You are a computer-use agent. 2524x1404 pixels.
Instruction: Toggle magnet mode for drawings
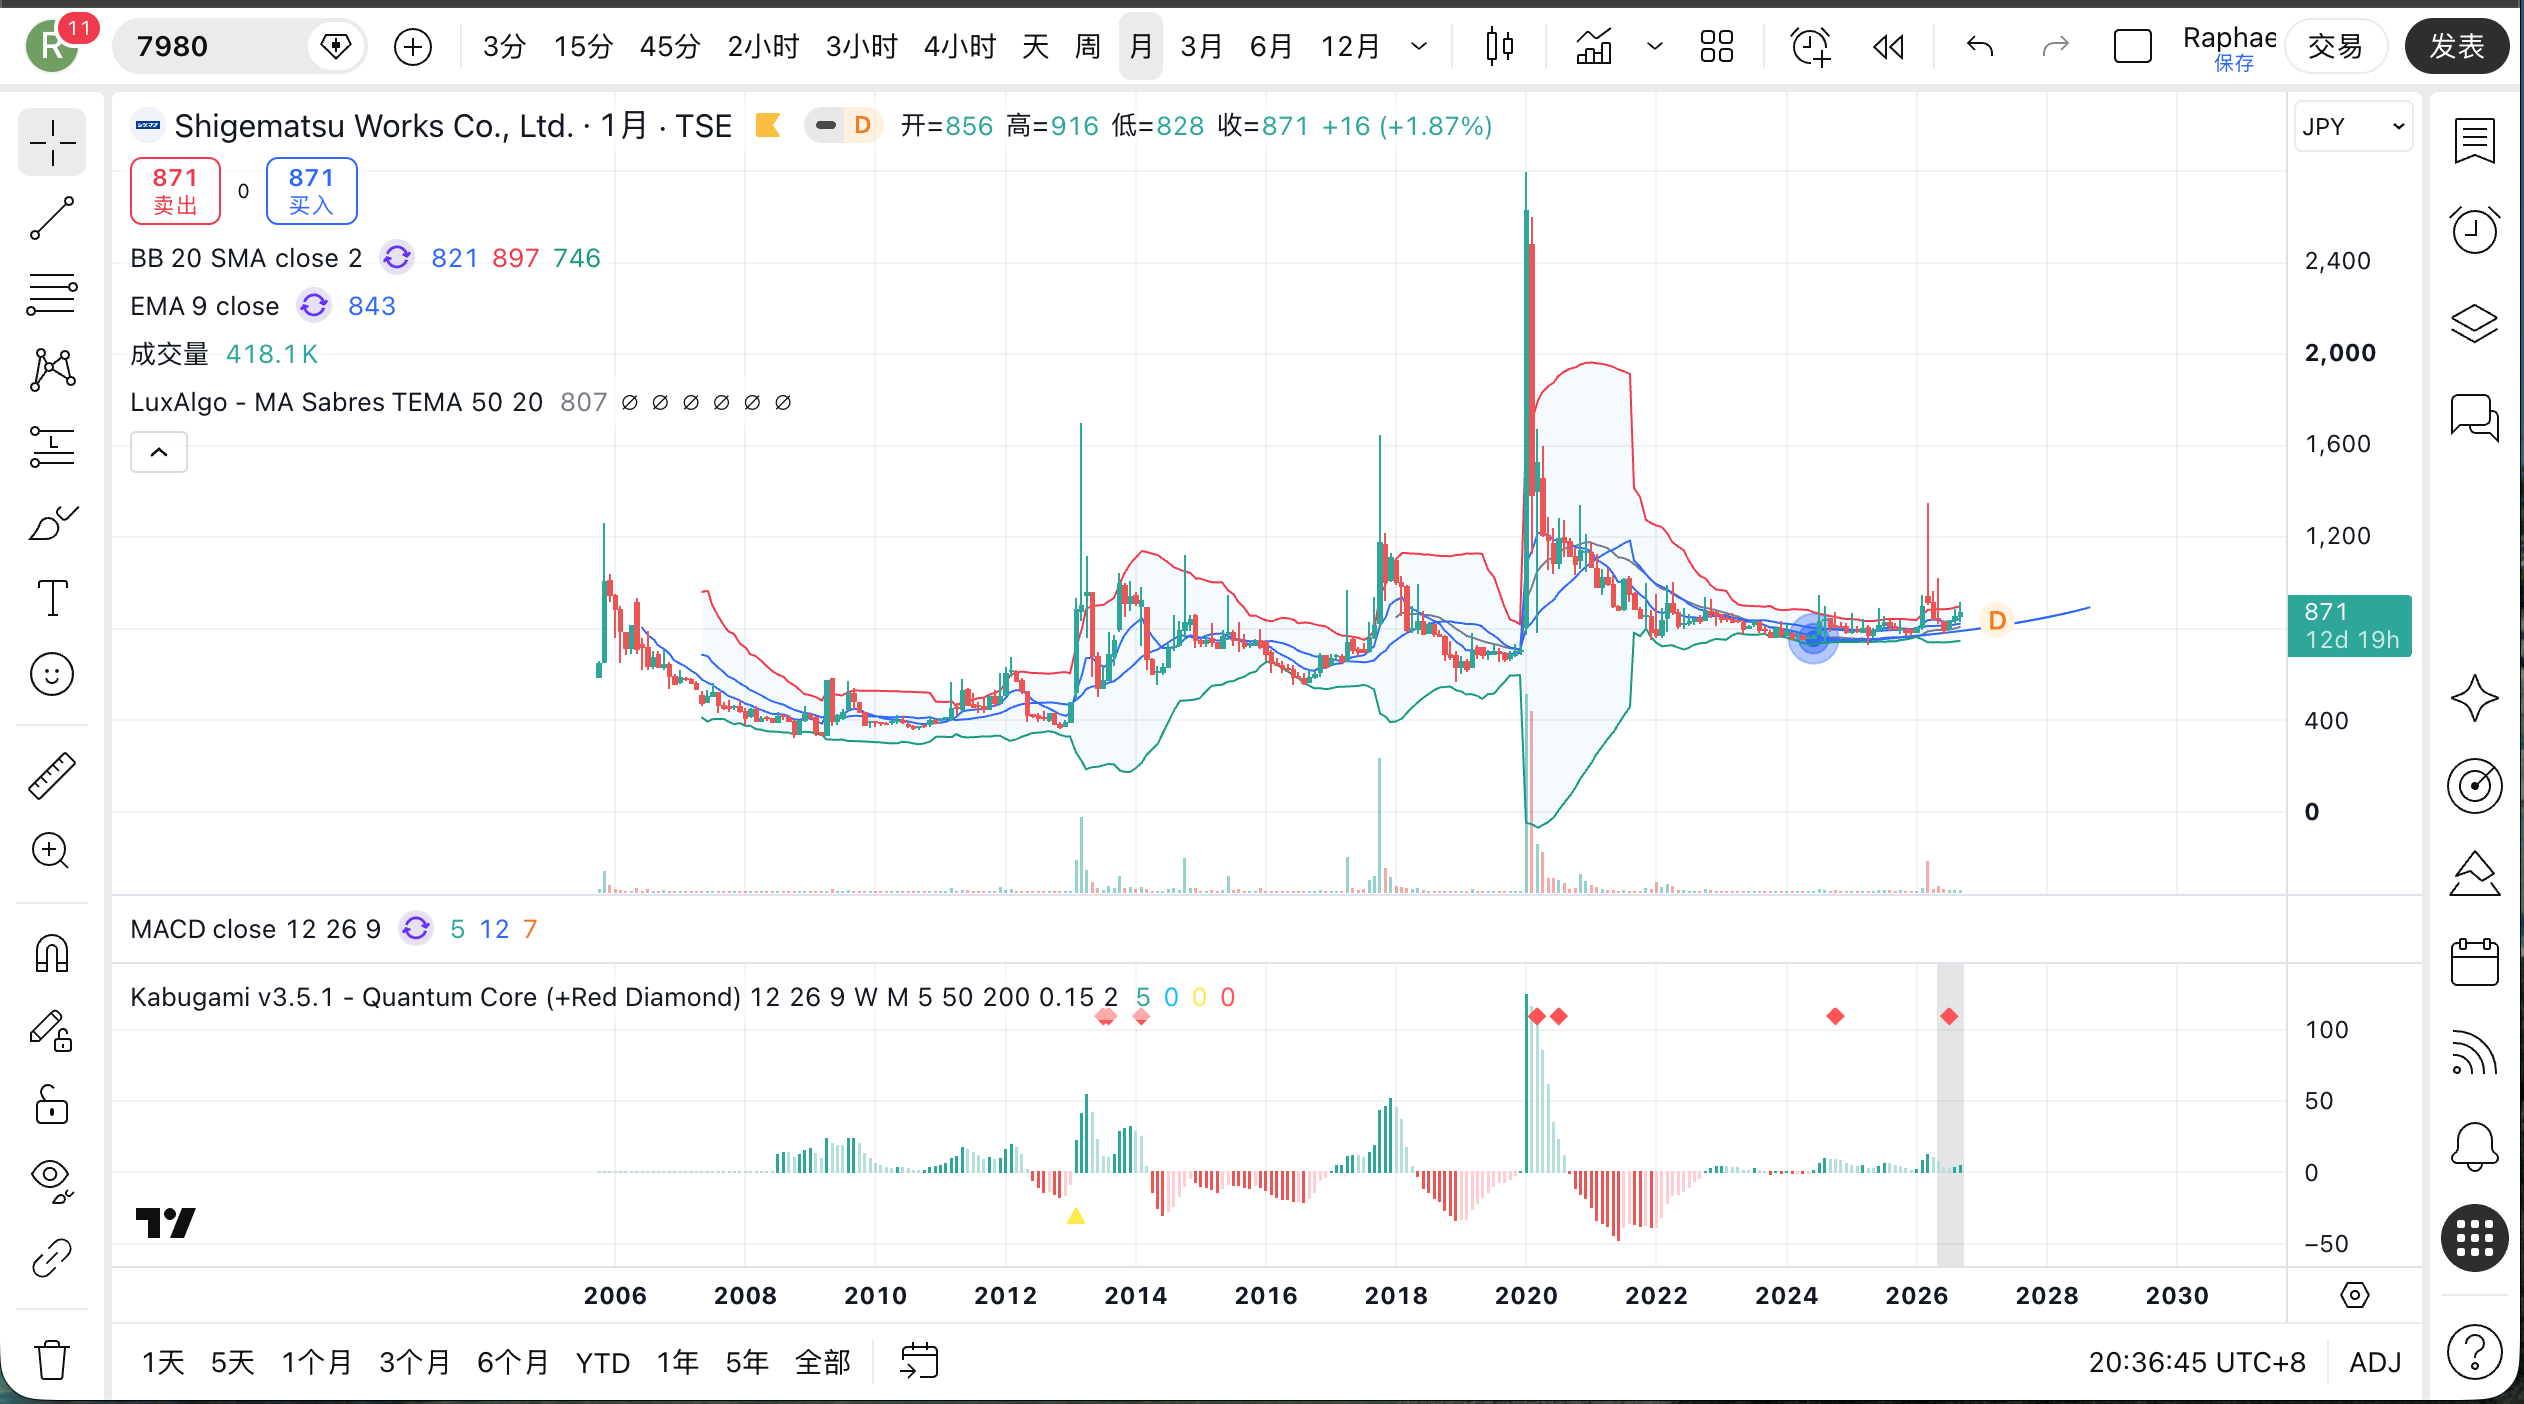pos(52,954)
